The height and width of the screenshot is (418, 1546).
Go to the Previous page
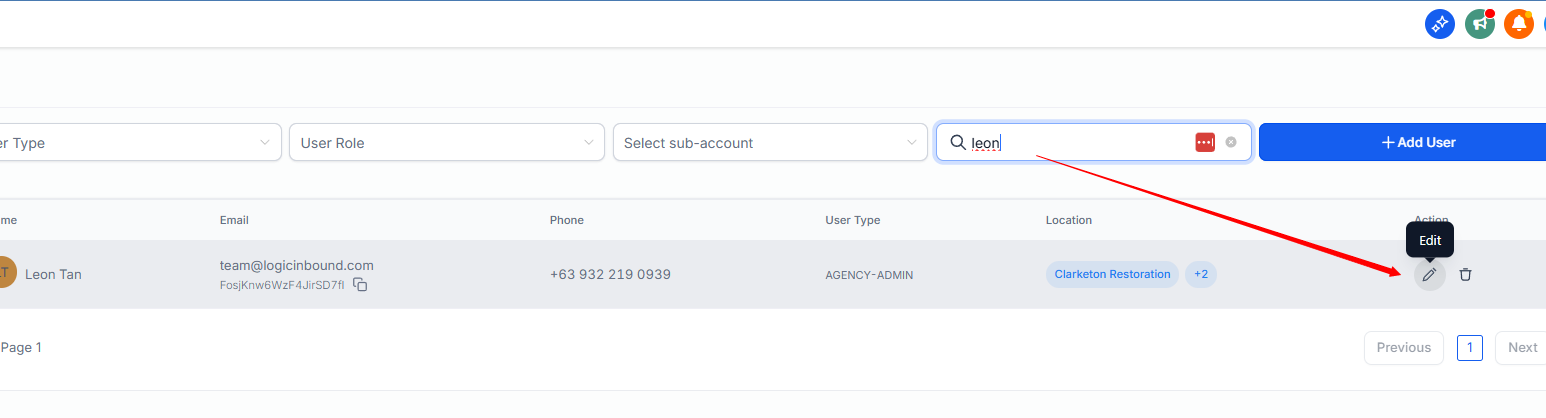(x=1403, y=347)
